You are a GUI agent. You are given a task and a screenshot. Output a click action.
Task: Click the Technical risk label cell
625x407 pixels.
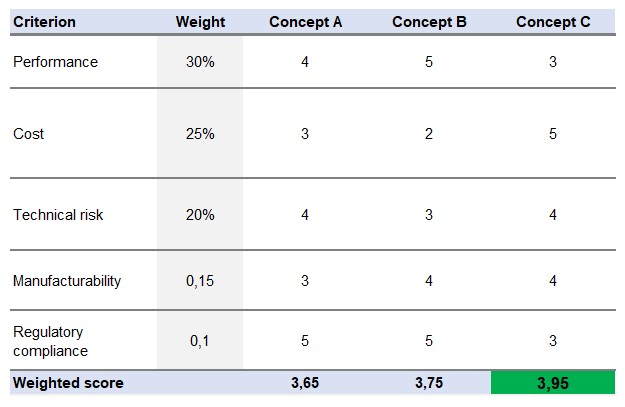pyautogui.click(x=83, y=214)
